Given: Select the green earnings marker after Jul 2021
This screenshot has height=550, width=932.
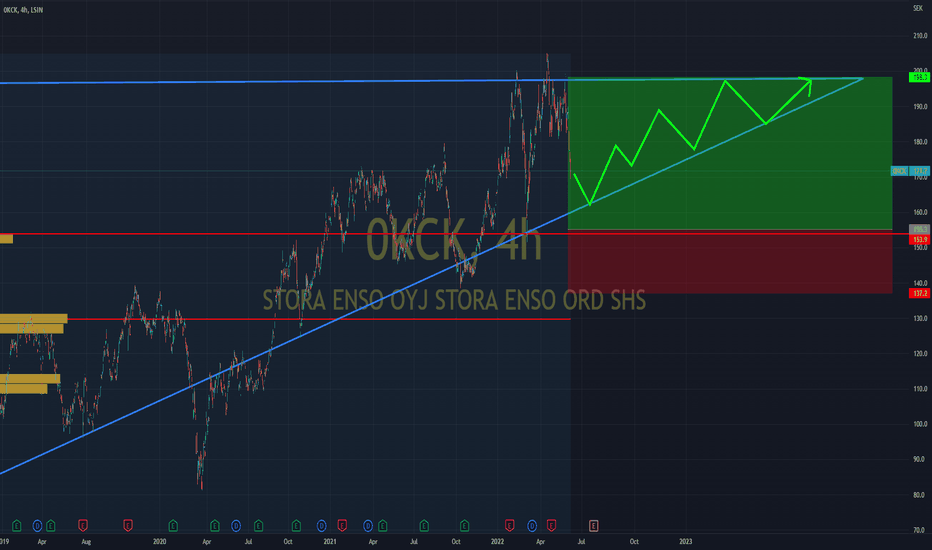Looking at the screenshot, I should pyautogui.click(x=424, y=526).
